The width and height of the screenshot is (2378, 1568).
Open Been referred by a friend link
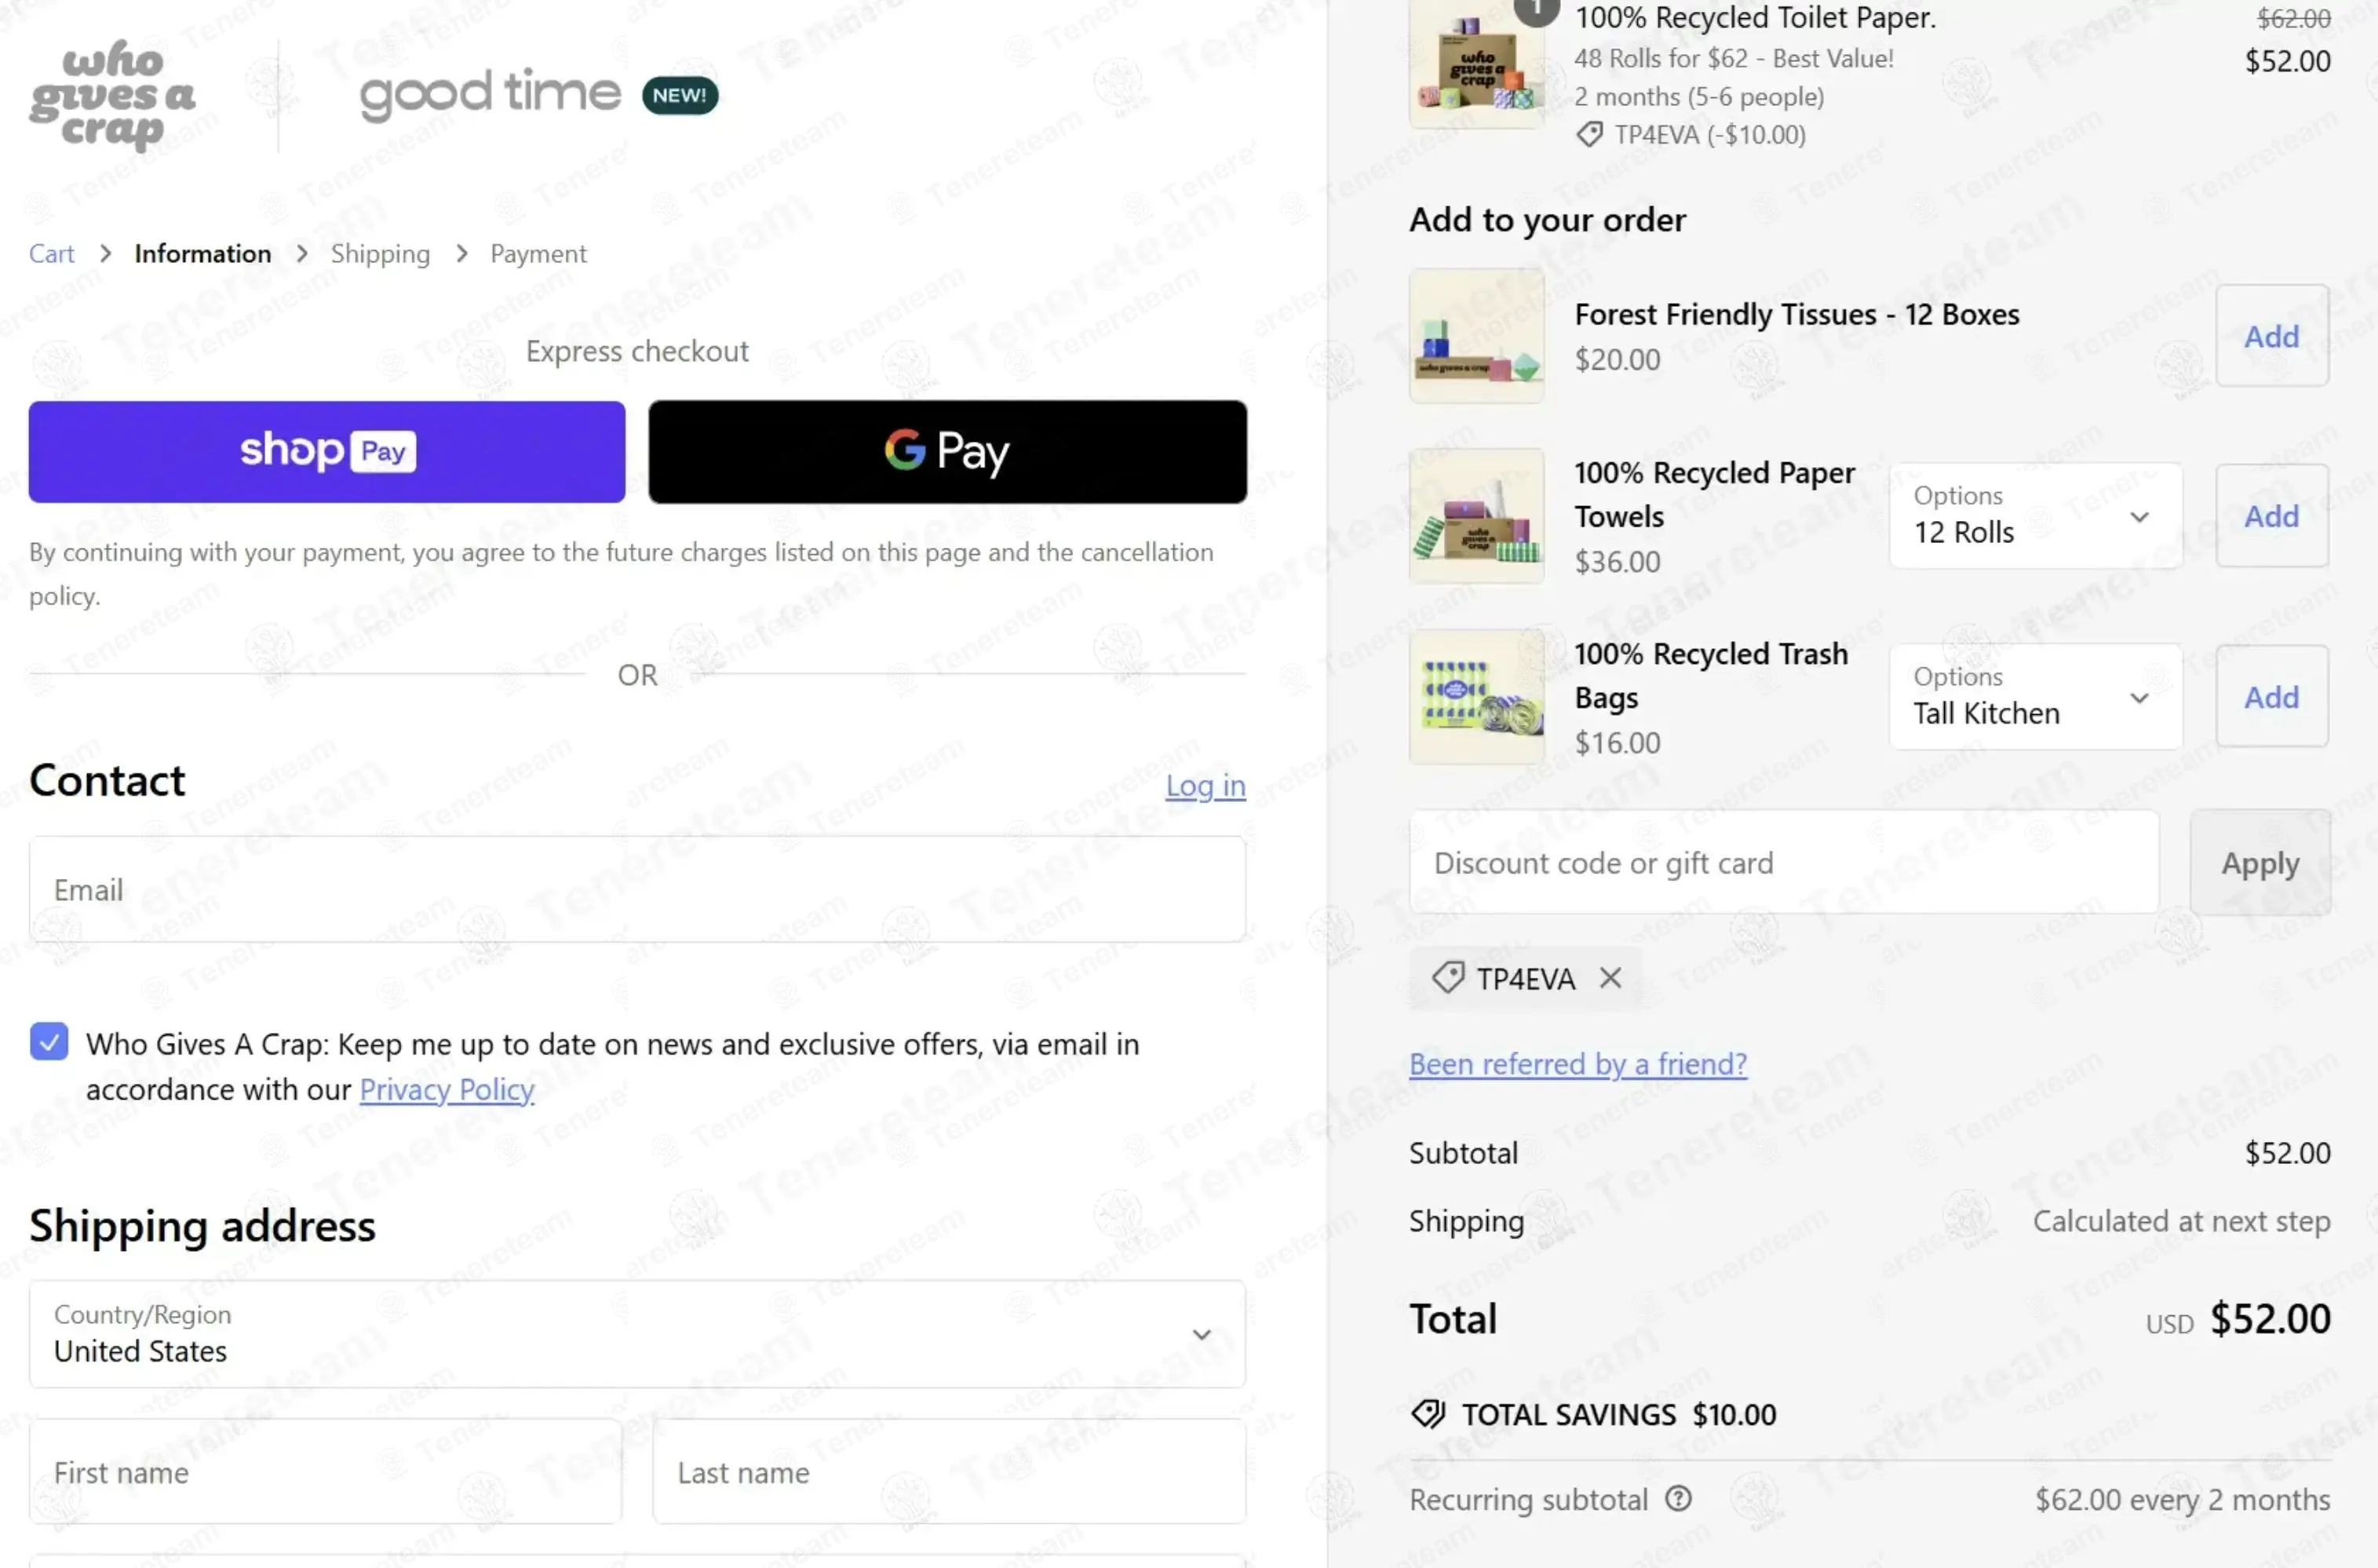(x=1578, y=1063)
